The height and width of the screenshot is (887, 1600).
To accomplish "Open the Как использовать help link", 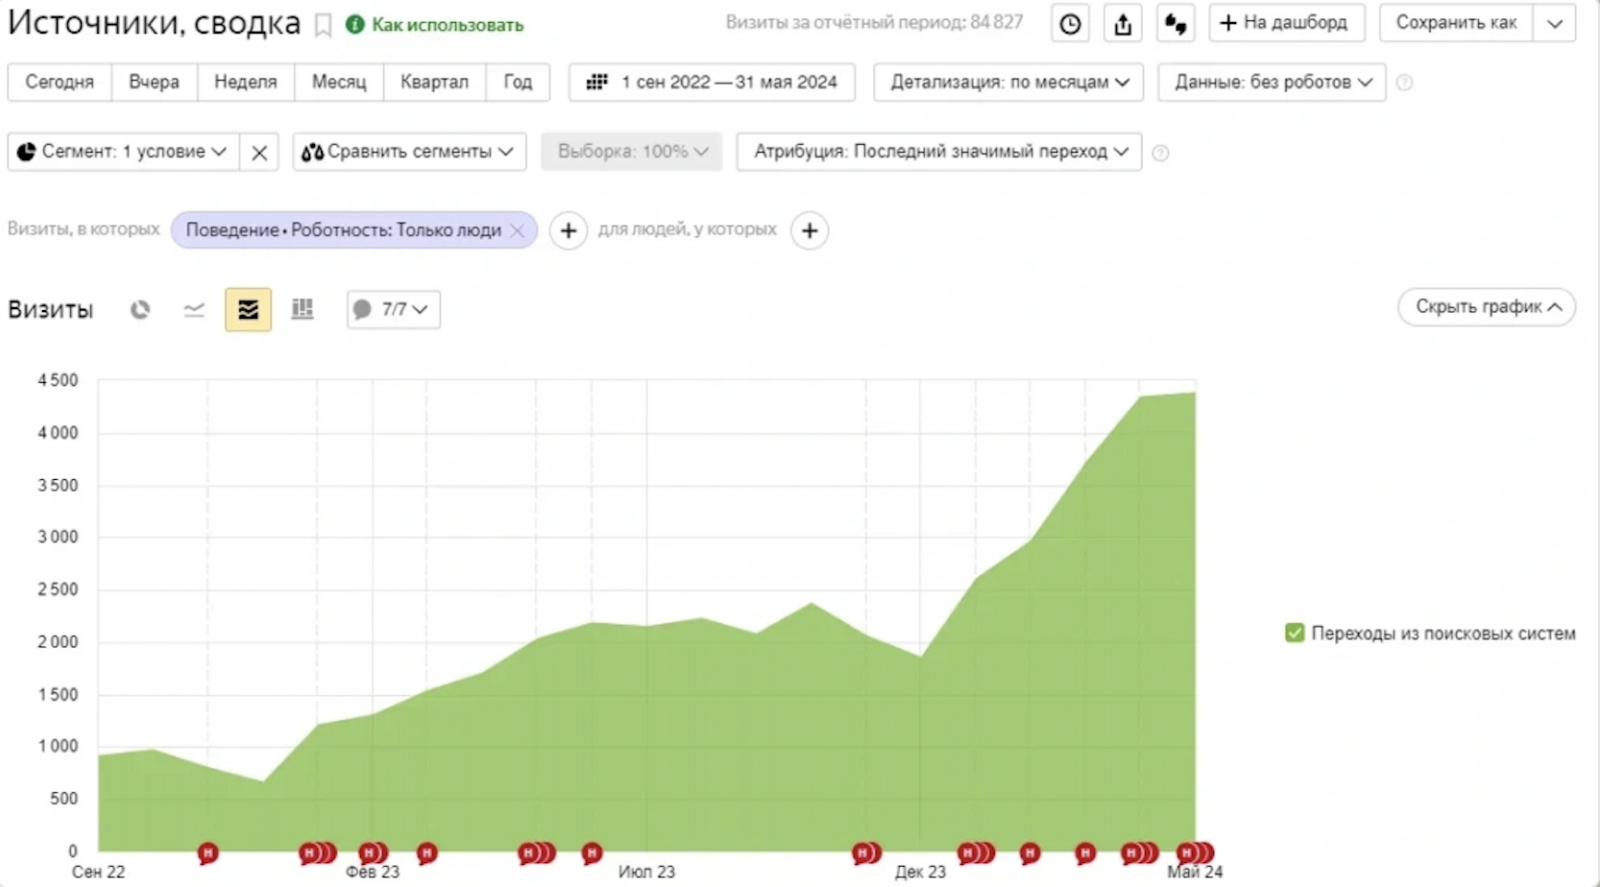I will (x=446, y=25).
